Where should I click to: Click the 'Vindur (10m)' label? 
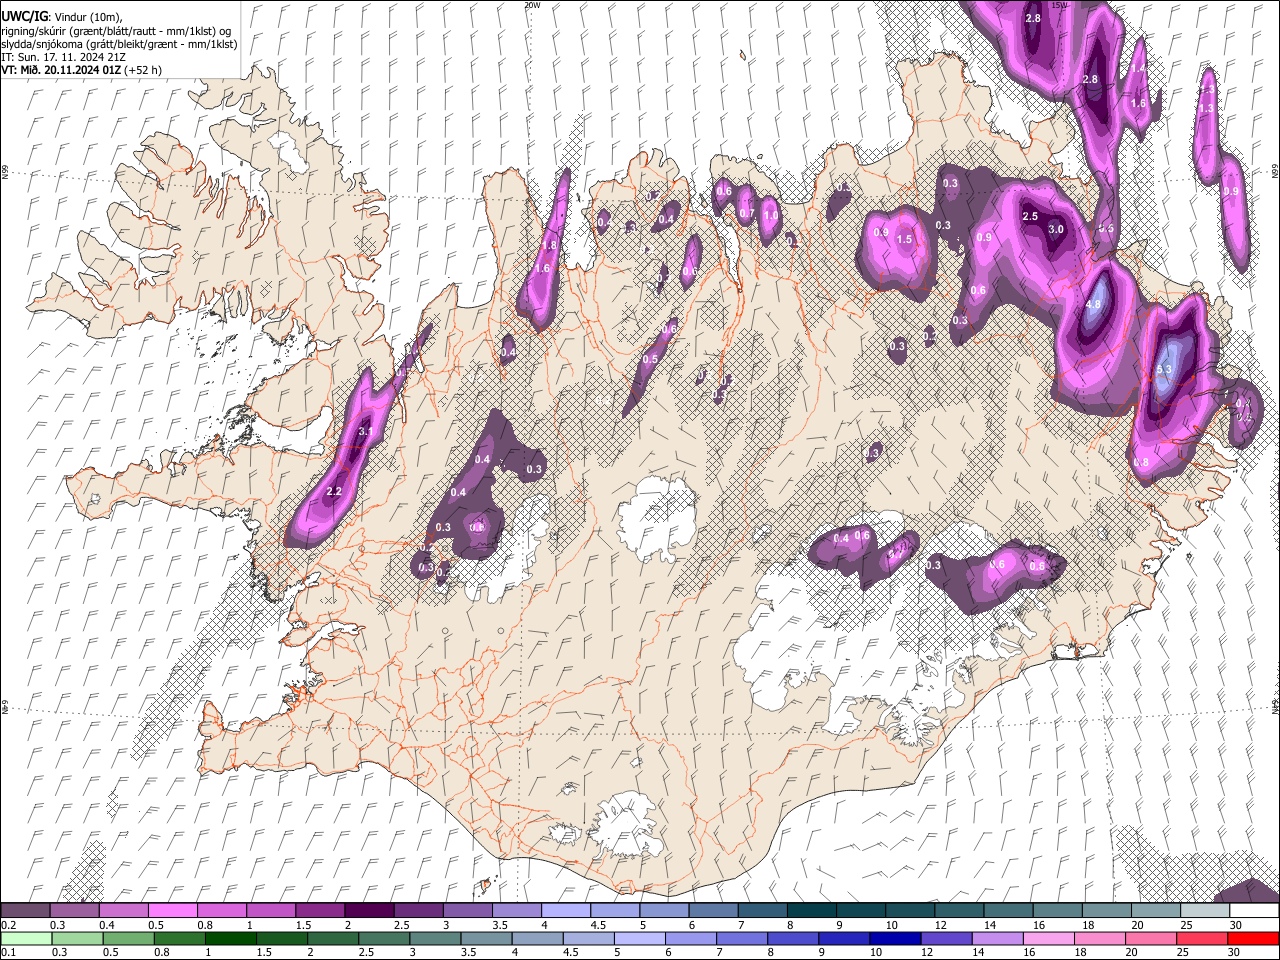89,17
